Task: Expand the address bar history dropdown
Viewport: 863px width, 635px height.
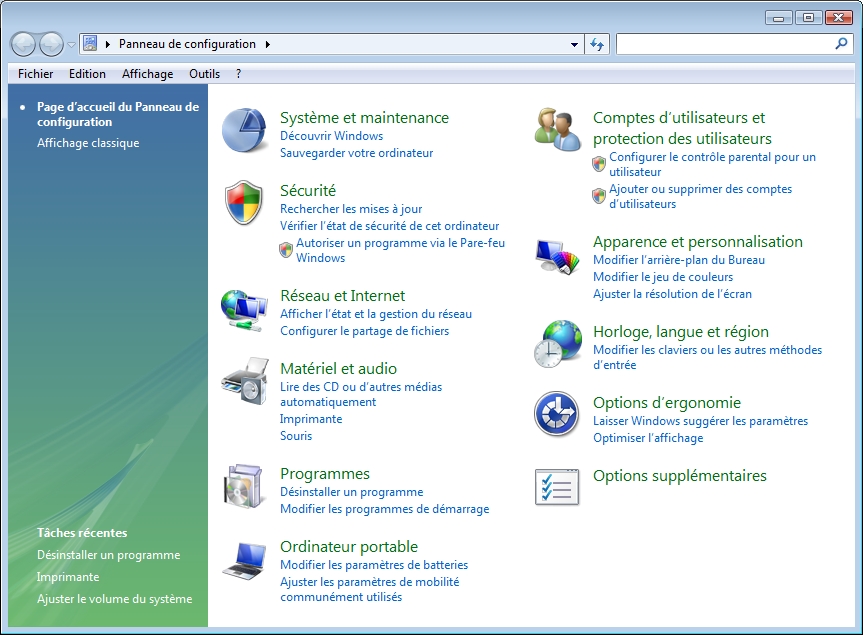Action: (574, 45)
